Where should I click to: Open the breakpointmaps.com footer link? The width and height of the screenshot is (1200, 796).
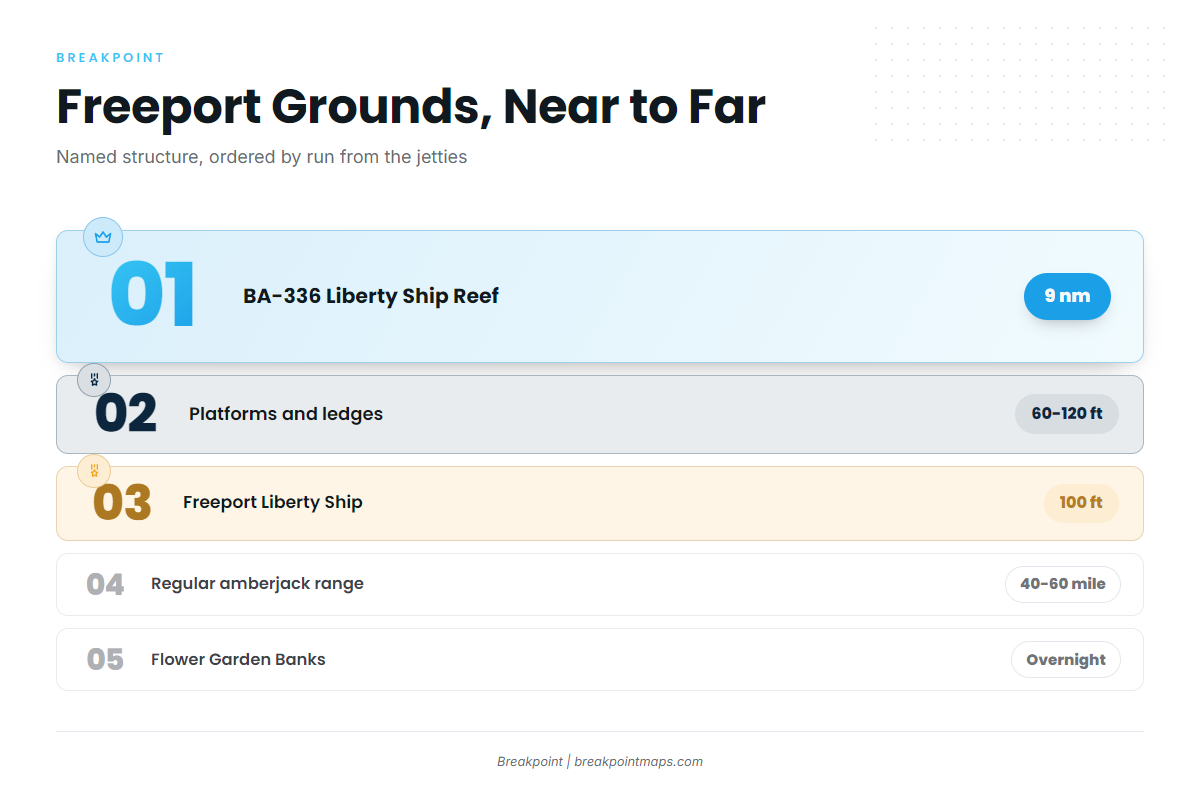pyautogui.click(x=638, y=762)
